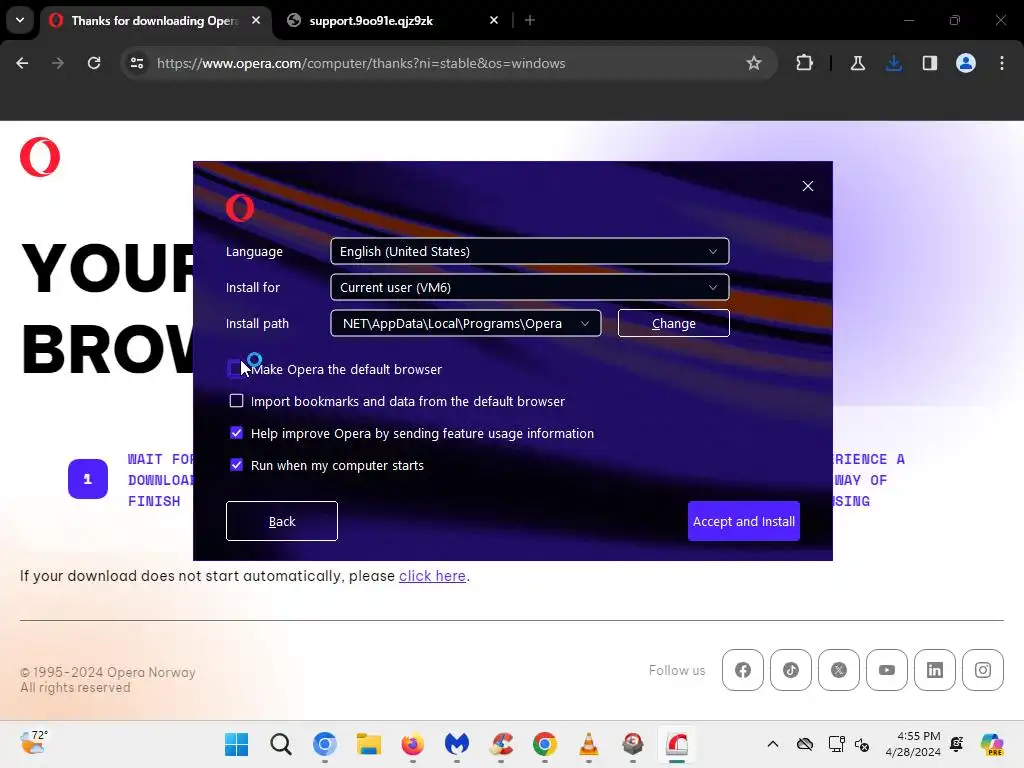This screenshot has width=1024, height=768.
Task: Show browser downloads
Action: pyautogui.click(x=893, y=63)
